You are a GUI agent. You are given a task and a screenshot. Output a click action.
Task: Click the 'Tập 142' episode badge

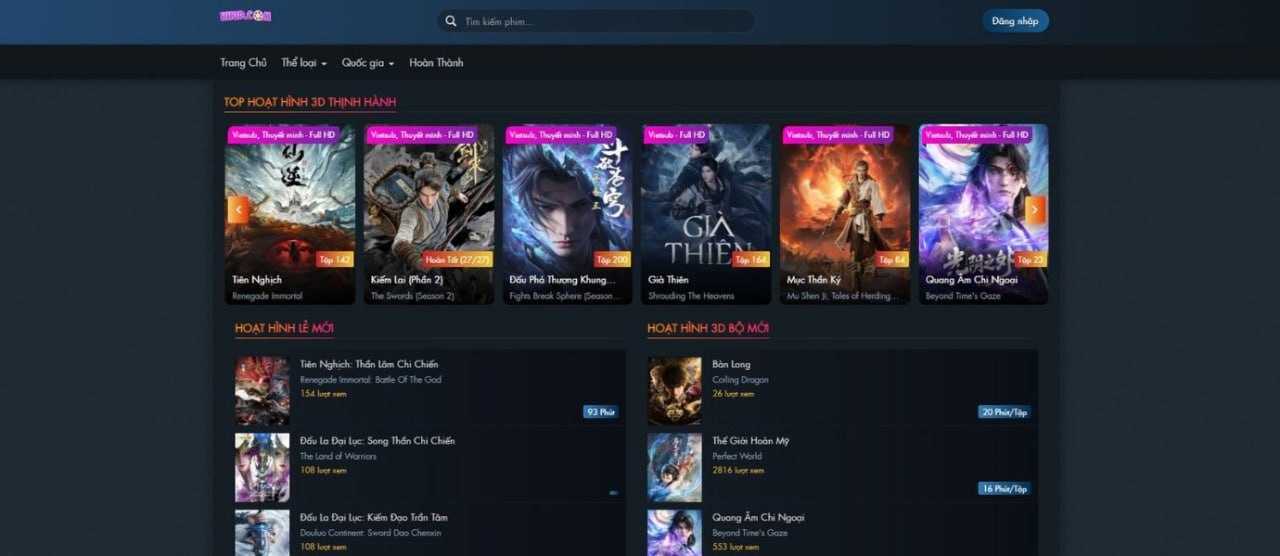[335, 260]
